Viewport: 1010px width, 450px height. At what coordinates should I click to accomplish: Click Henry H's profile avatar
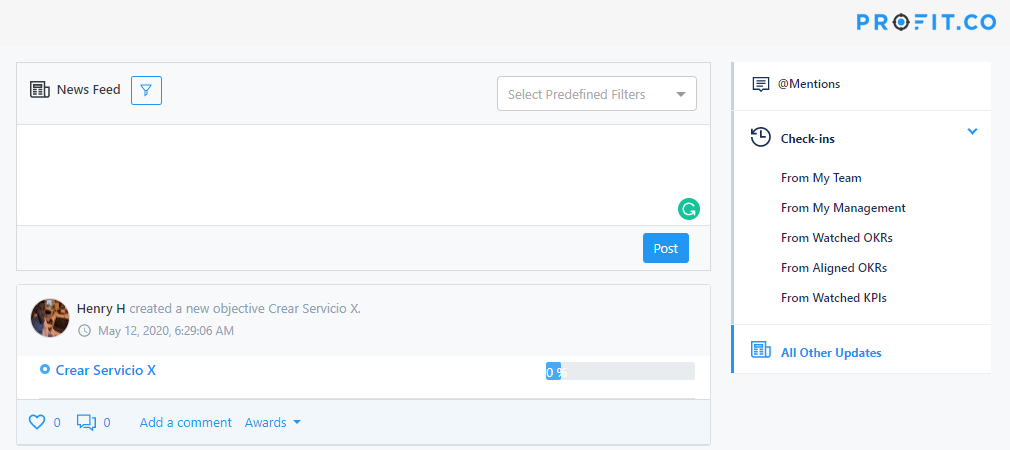50,317
